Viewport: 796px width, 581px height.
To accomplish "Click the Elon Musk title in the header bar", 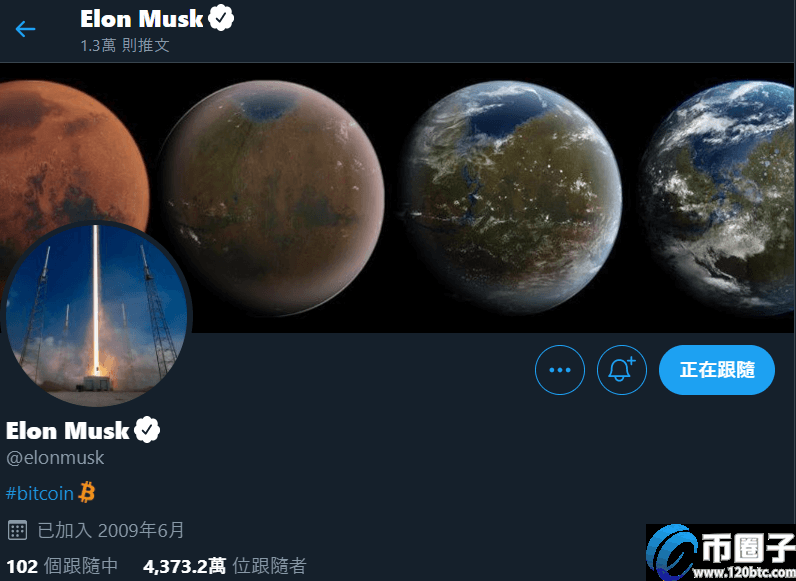I will (142, 19).
